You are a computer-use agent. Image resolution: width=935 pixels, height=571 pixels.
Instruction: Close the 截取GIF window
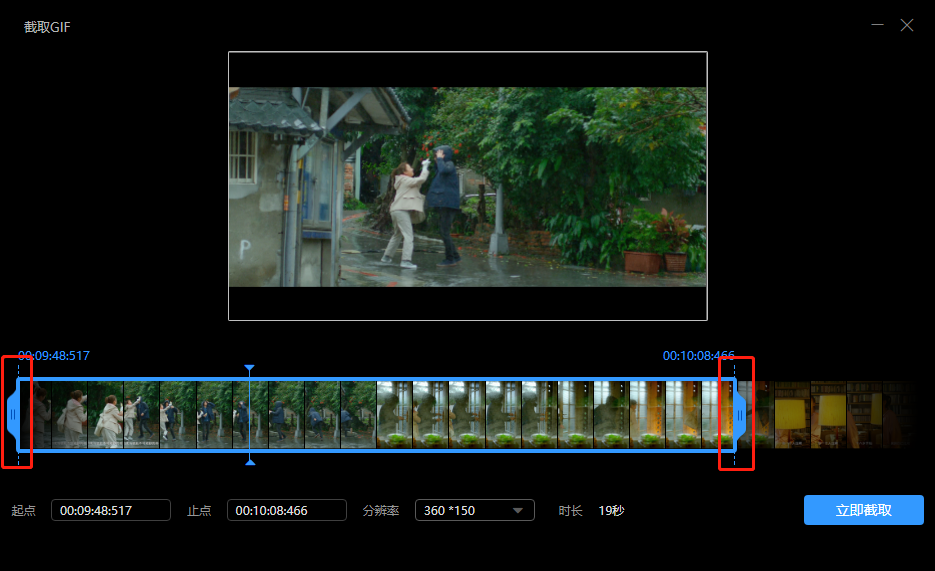(x=907, y=25)
